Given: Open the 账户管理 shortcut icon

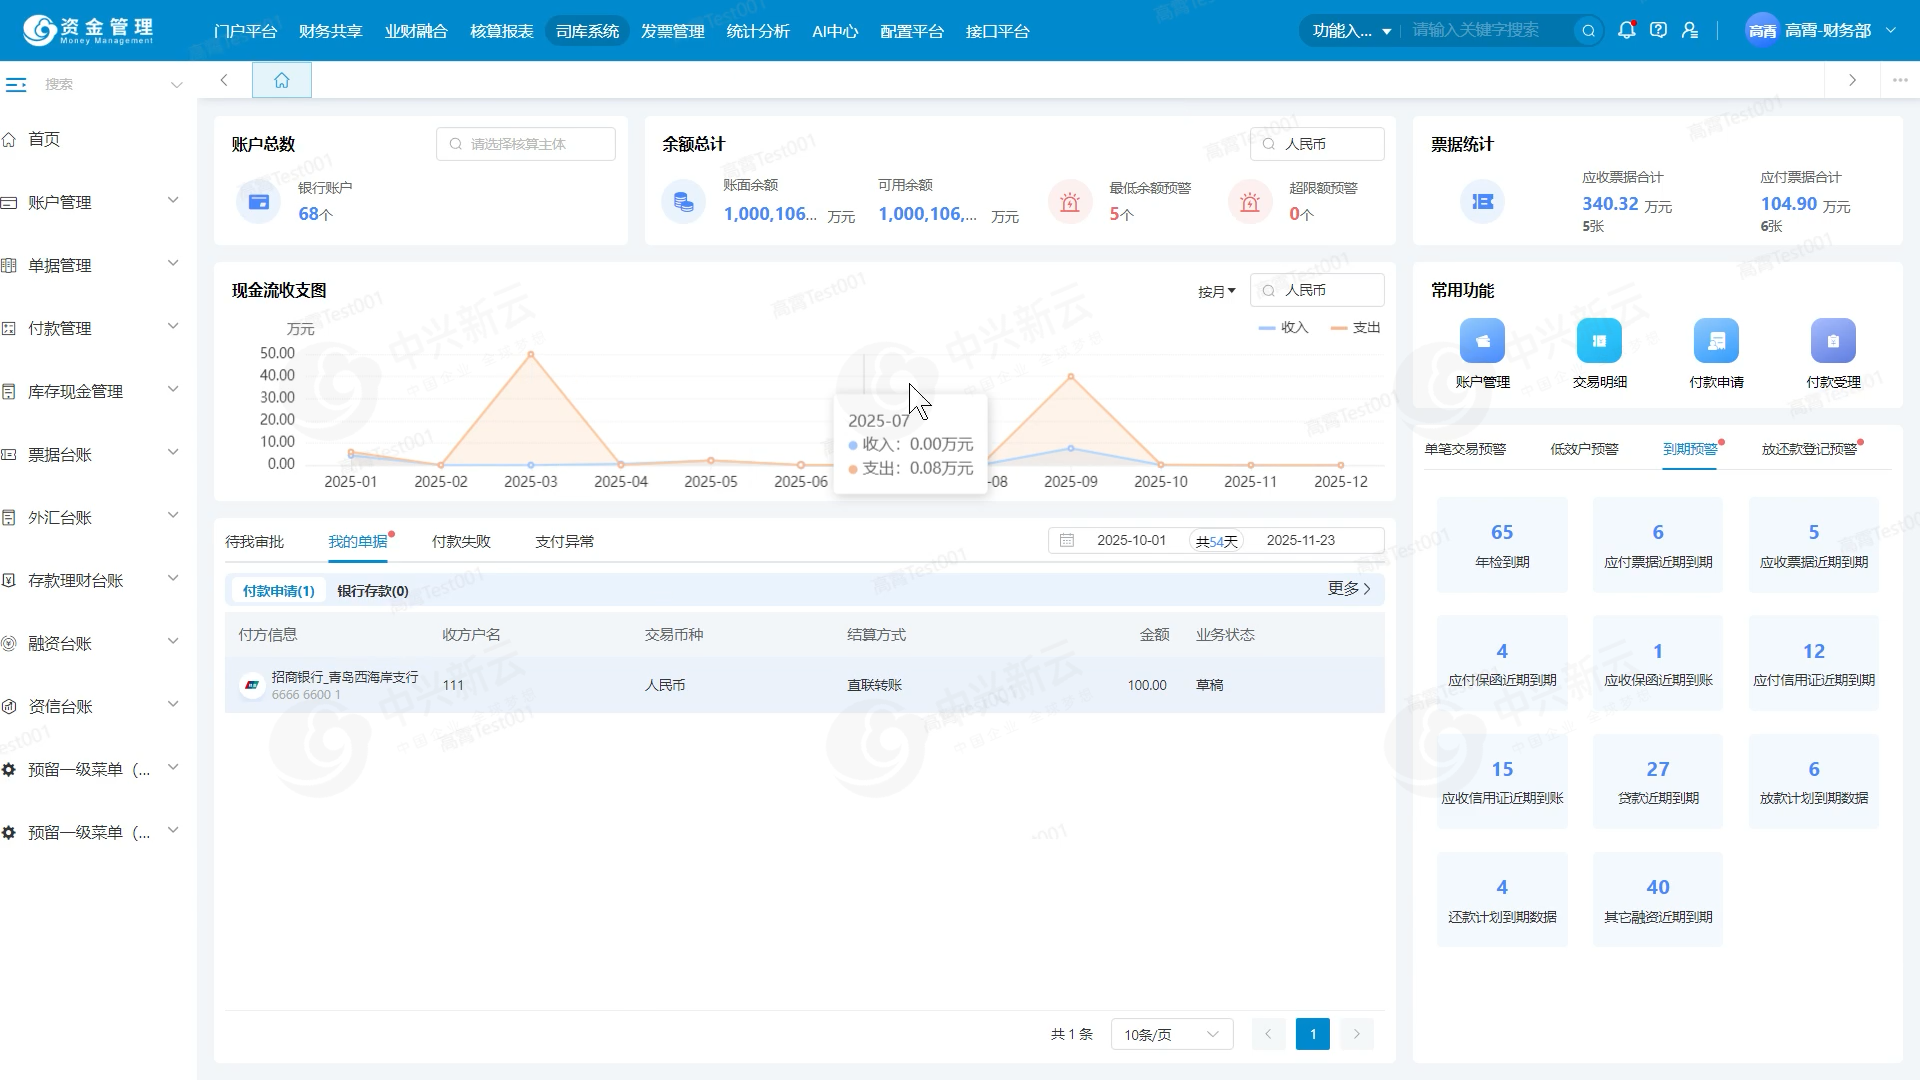Looking at the screenshot, I should (1482, 341).
